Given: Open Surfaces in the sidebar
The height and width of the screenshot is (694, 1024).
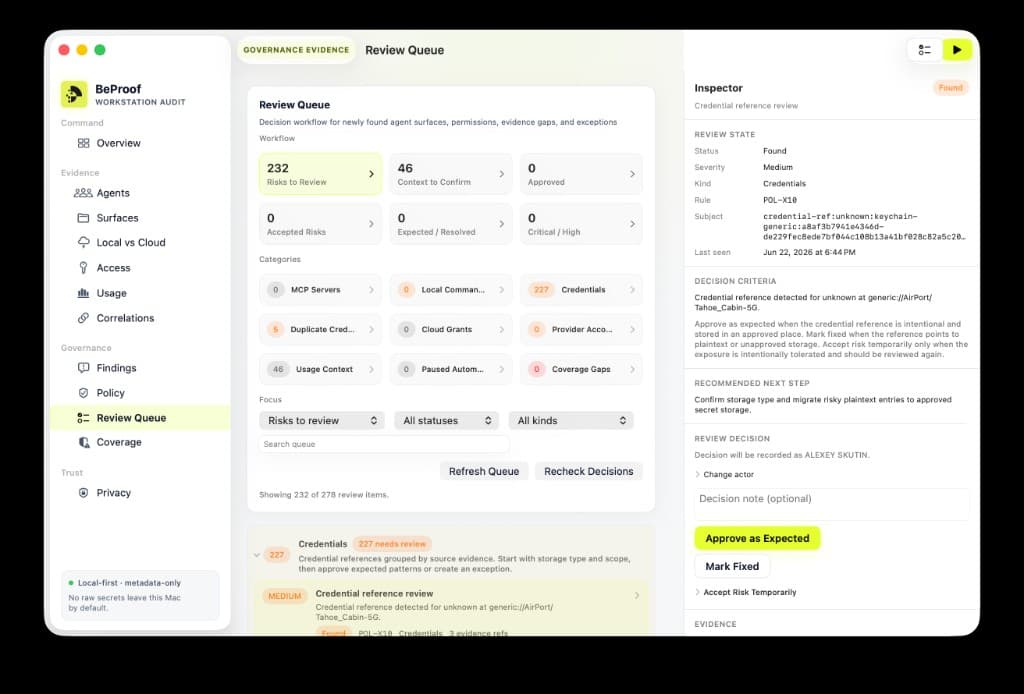Looking at the screenshot, I should coord(118,217).
